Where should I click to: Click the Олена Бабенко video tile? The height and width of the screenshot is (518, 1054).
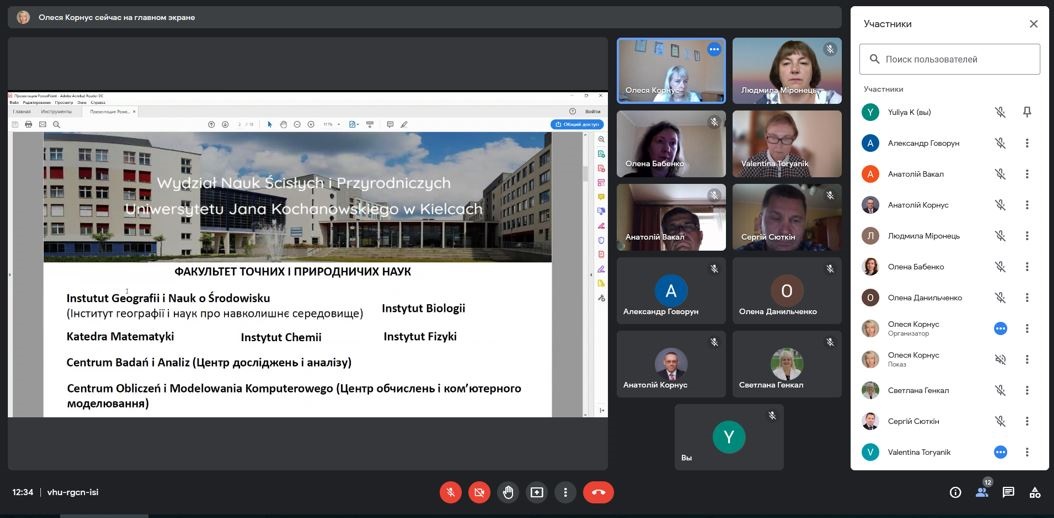(x=671, y=144)
